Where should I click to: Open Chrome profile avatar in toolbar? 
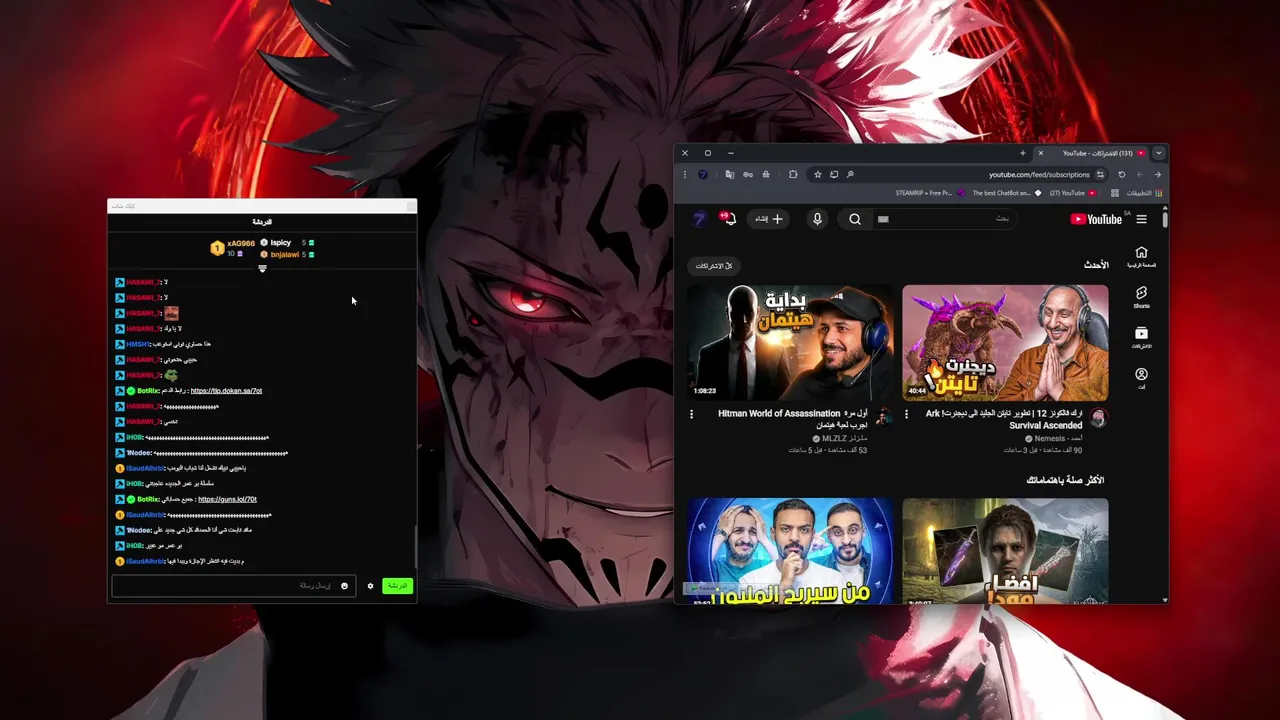click(x=702, y=174)
